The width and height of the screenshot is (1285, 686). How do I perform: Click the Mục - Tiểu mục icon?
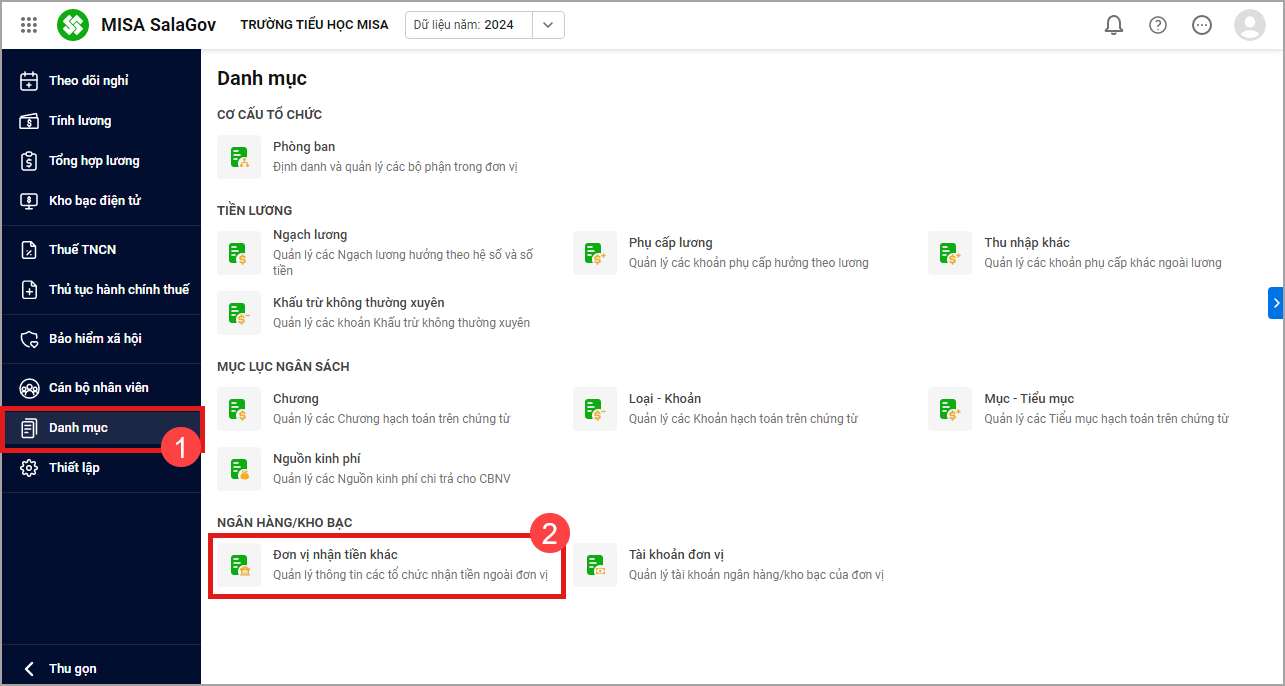(x=950, y=409)
